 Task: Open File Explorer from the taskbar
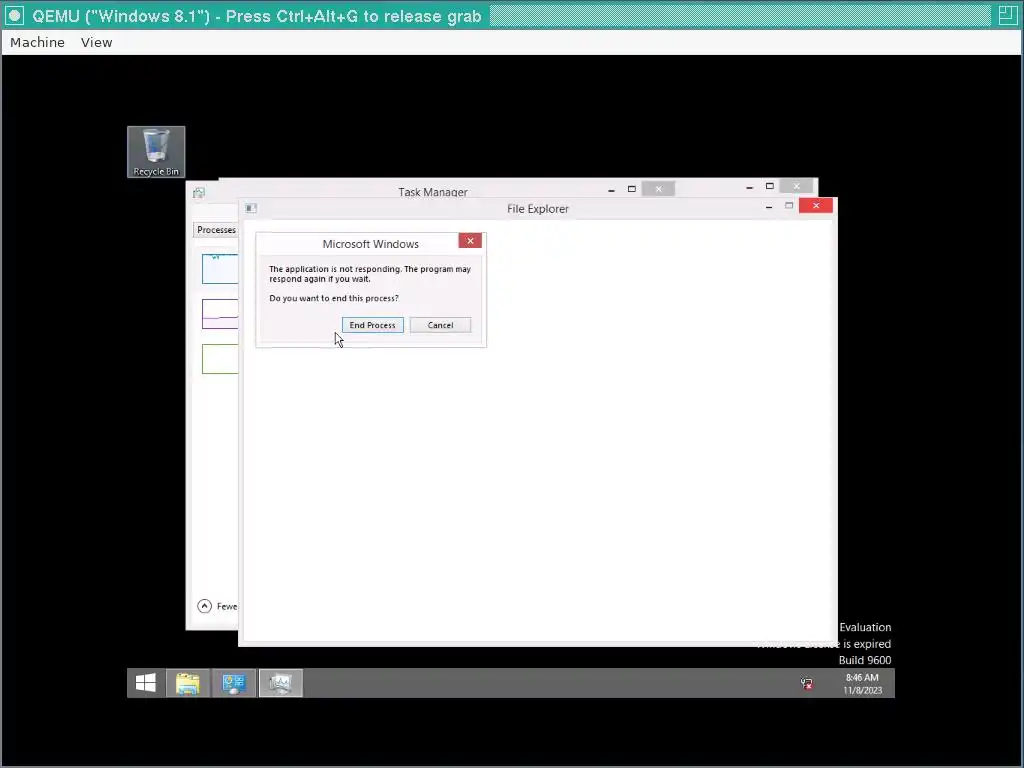click(x=188, y=683)
